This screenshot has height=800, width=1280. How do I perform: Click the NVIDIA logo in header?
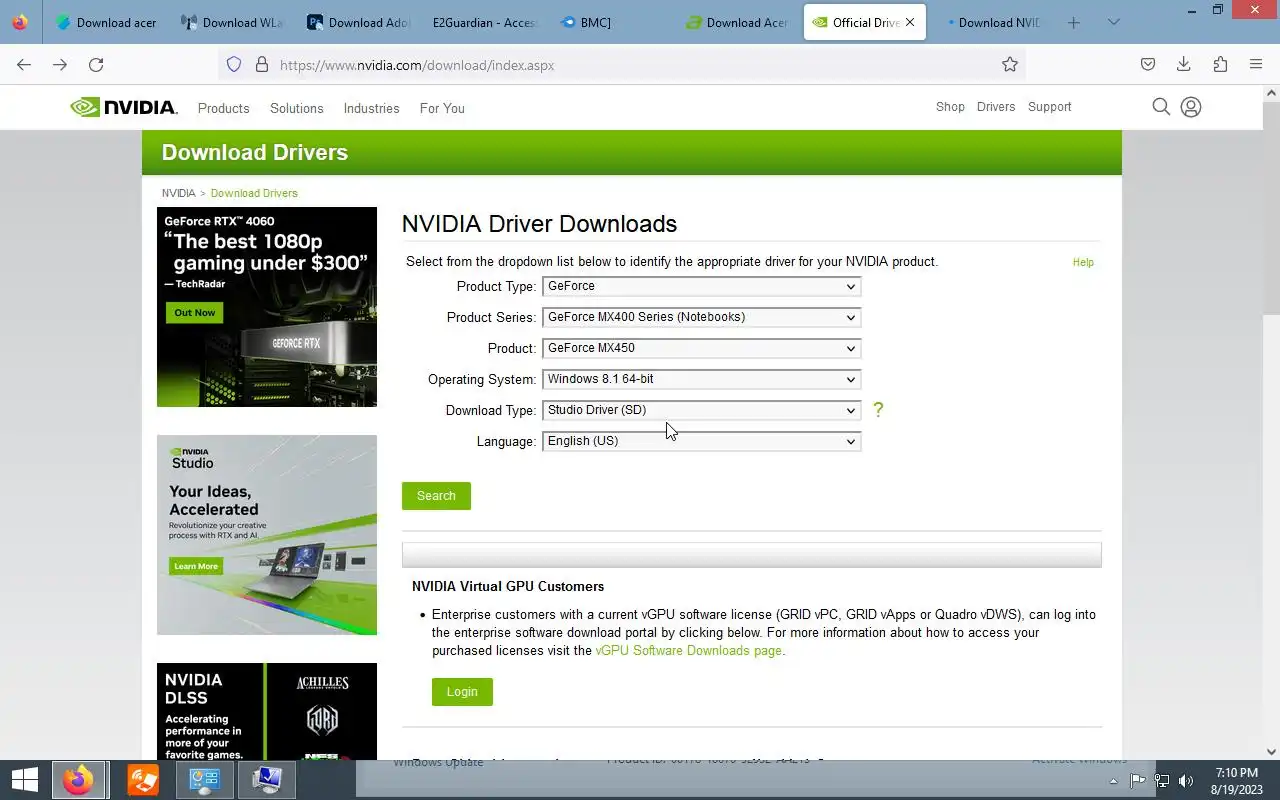[124, 107]
